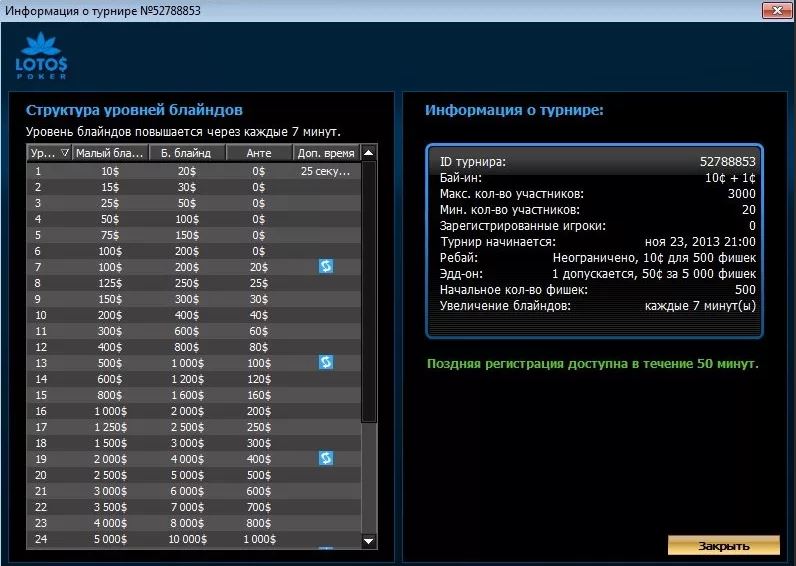796x566 pixels.
Task: Click the blinds table scroll down arrow
Action: (x=369, y=541)
